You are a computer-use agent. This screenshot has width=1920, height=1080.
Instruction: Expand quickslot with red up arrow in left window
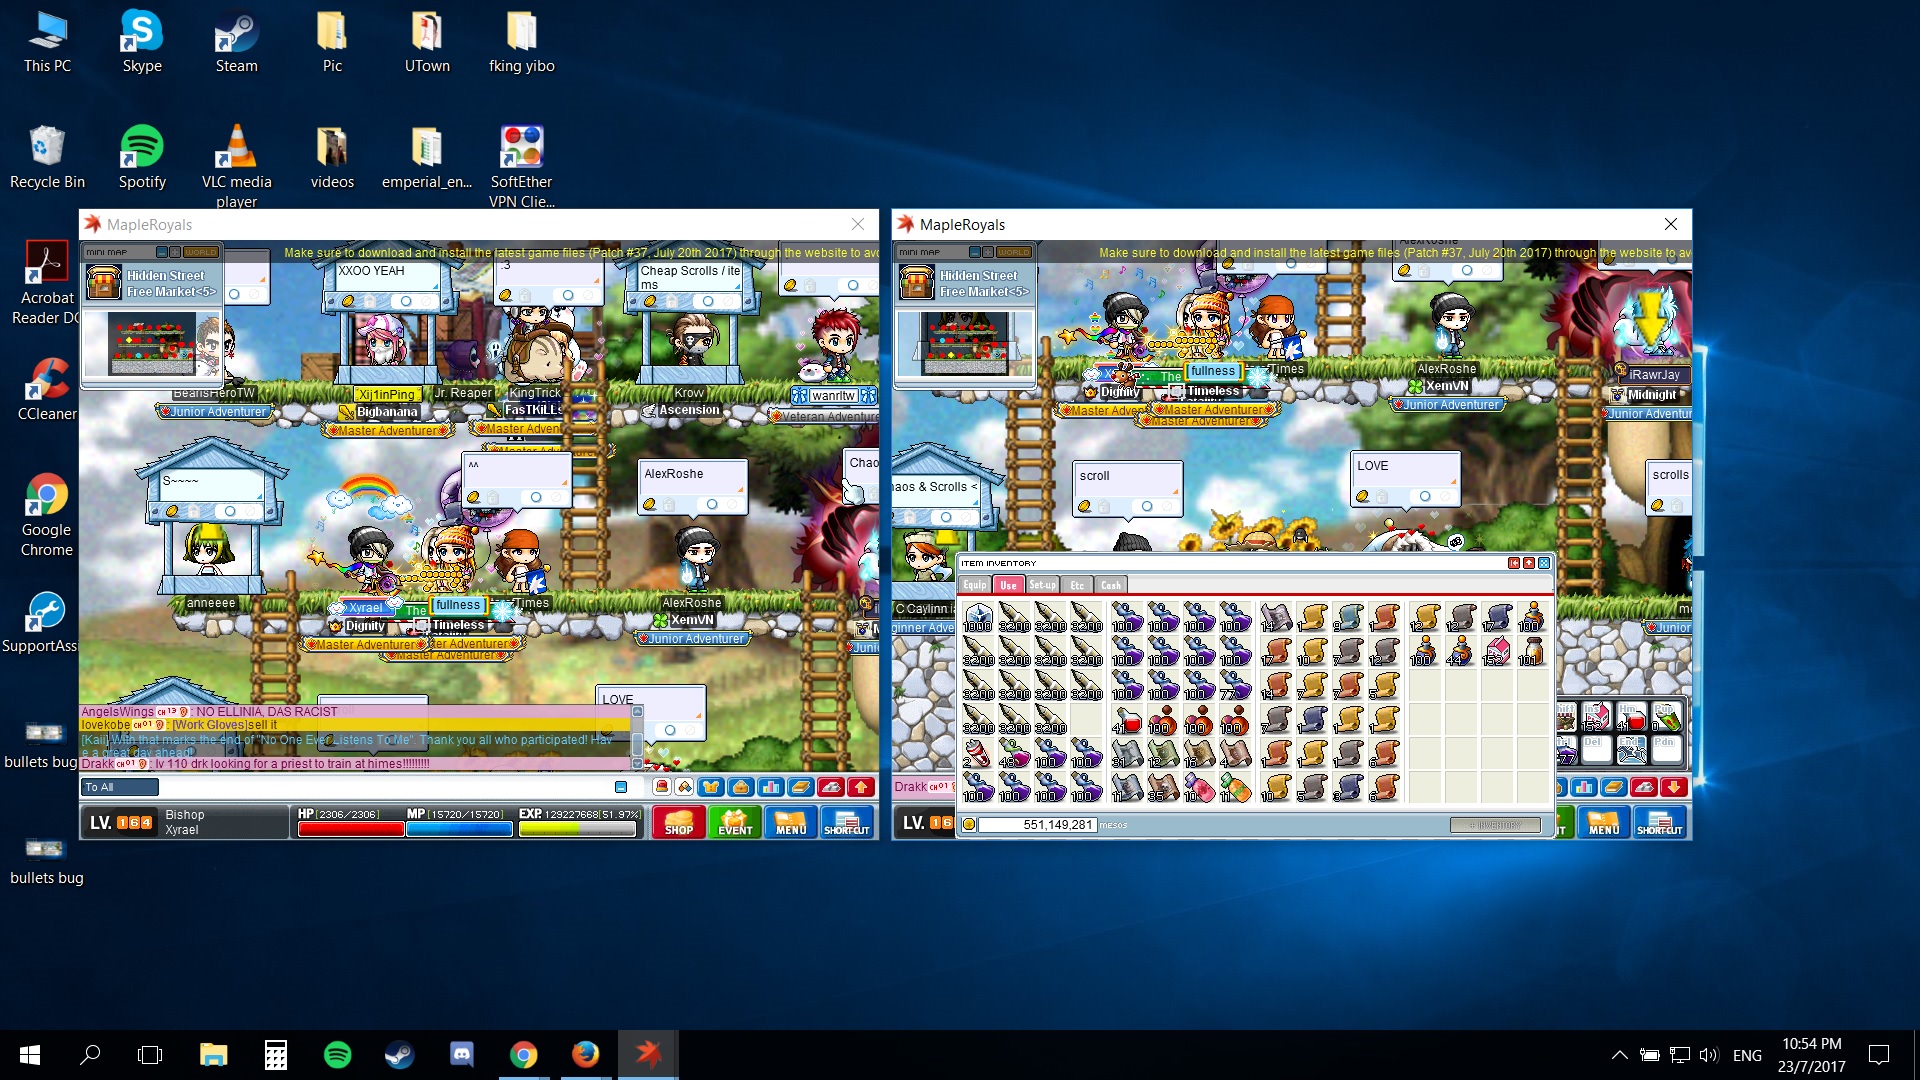click(x=861, y=787)
